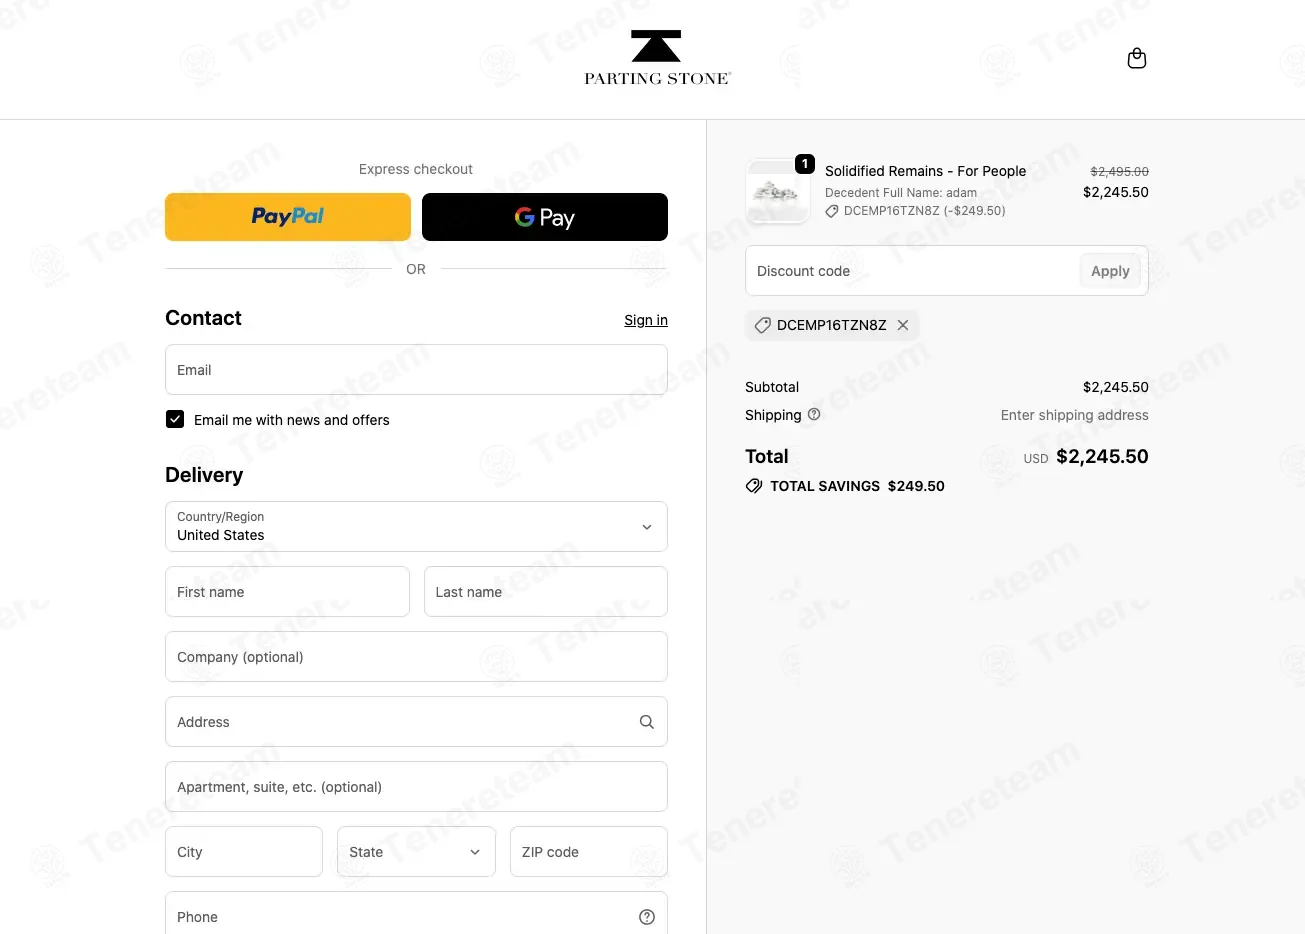Click the shipping info question mark icon
This screenshot has height=934, width=1305.
point(814,414)
